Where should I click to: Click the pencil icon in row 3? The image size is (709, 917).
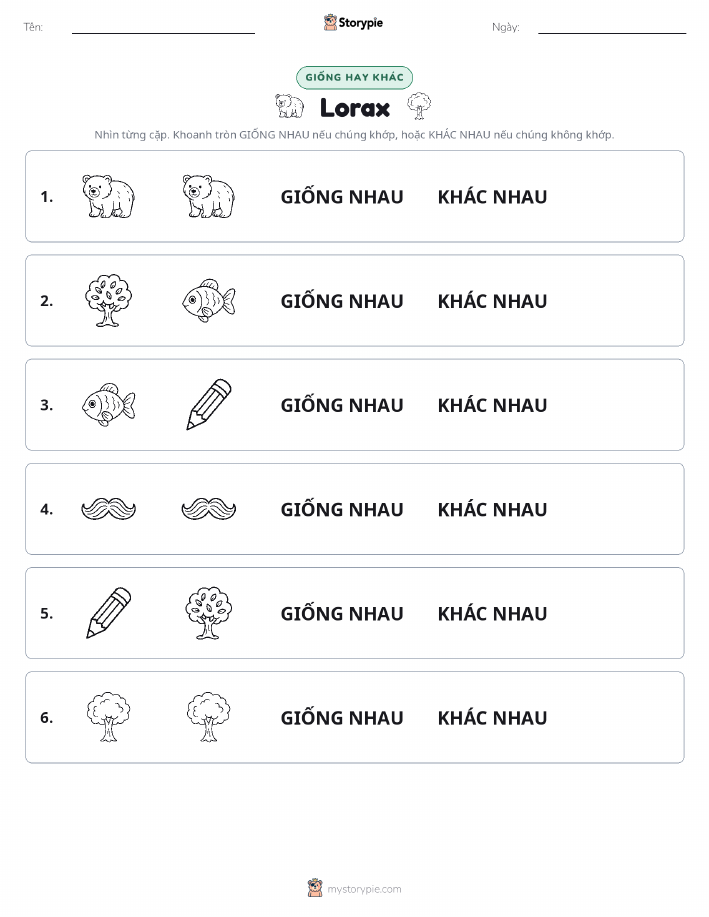coord(209,405)
